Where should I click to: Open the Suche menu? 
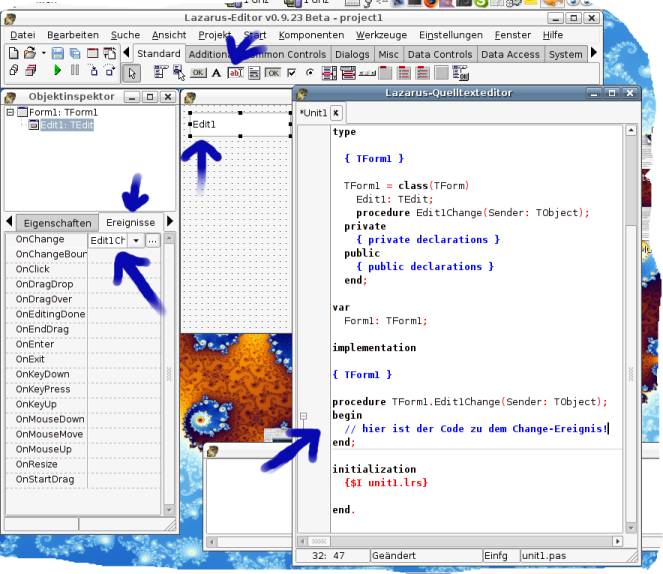coord(125,35)
